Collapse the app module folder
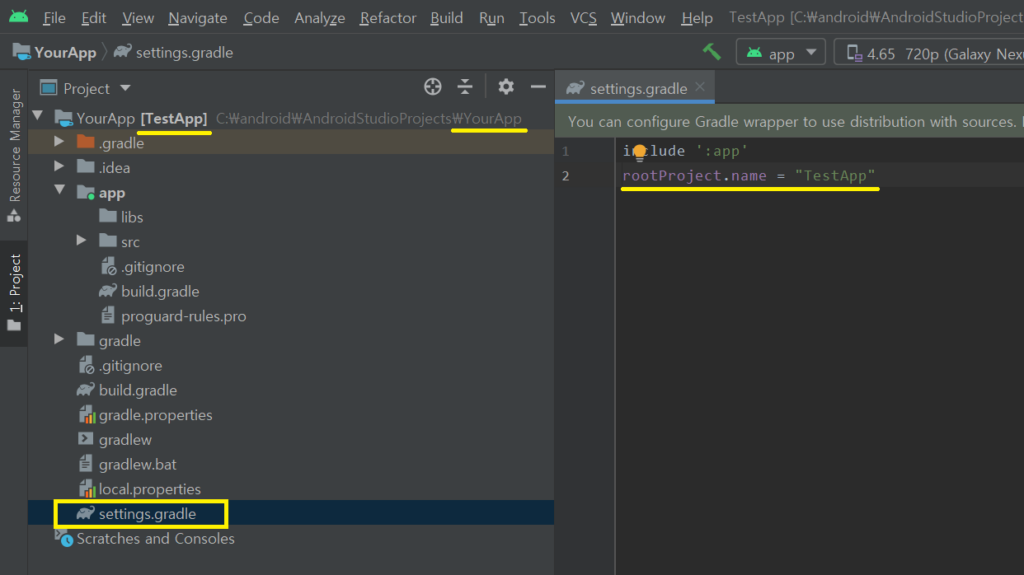The image size is (1024, 575). tap(60, 192)
